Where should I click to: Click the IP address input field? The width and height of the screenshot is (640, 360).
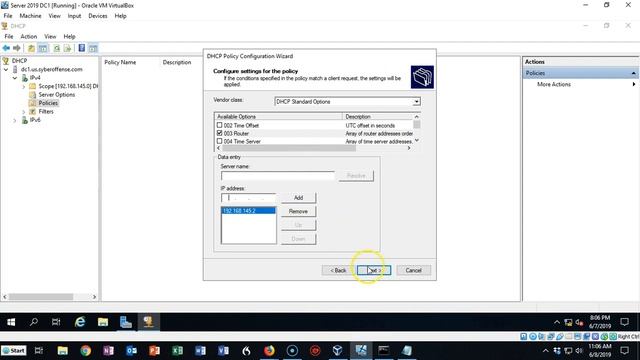click(249, 198)
